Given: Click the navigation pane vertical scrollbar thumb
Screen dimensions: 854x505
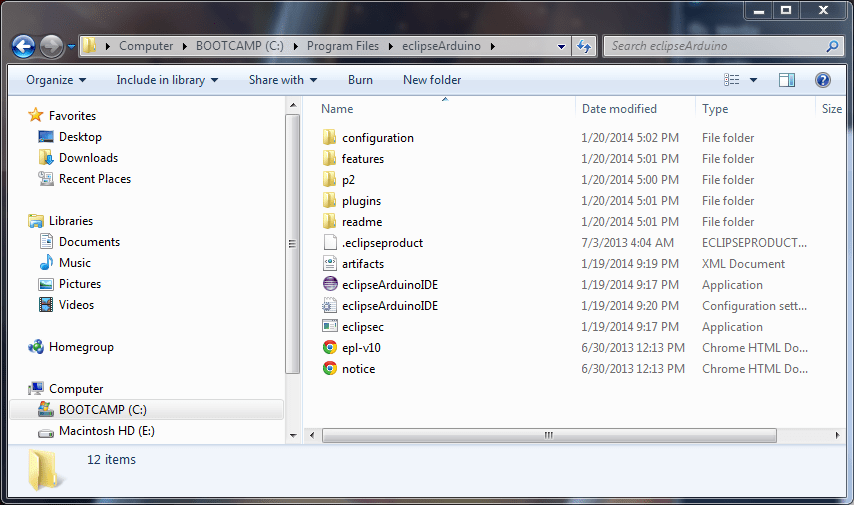Looking at the screenshot, I should (293, 244).
